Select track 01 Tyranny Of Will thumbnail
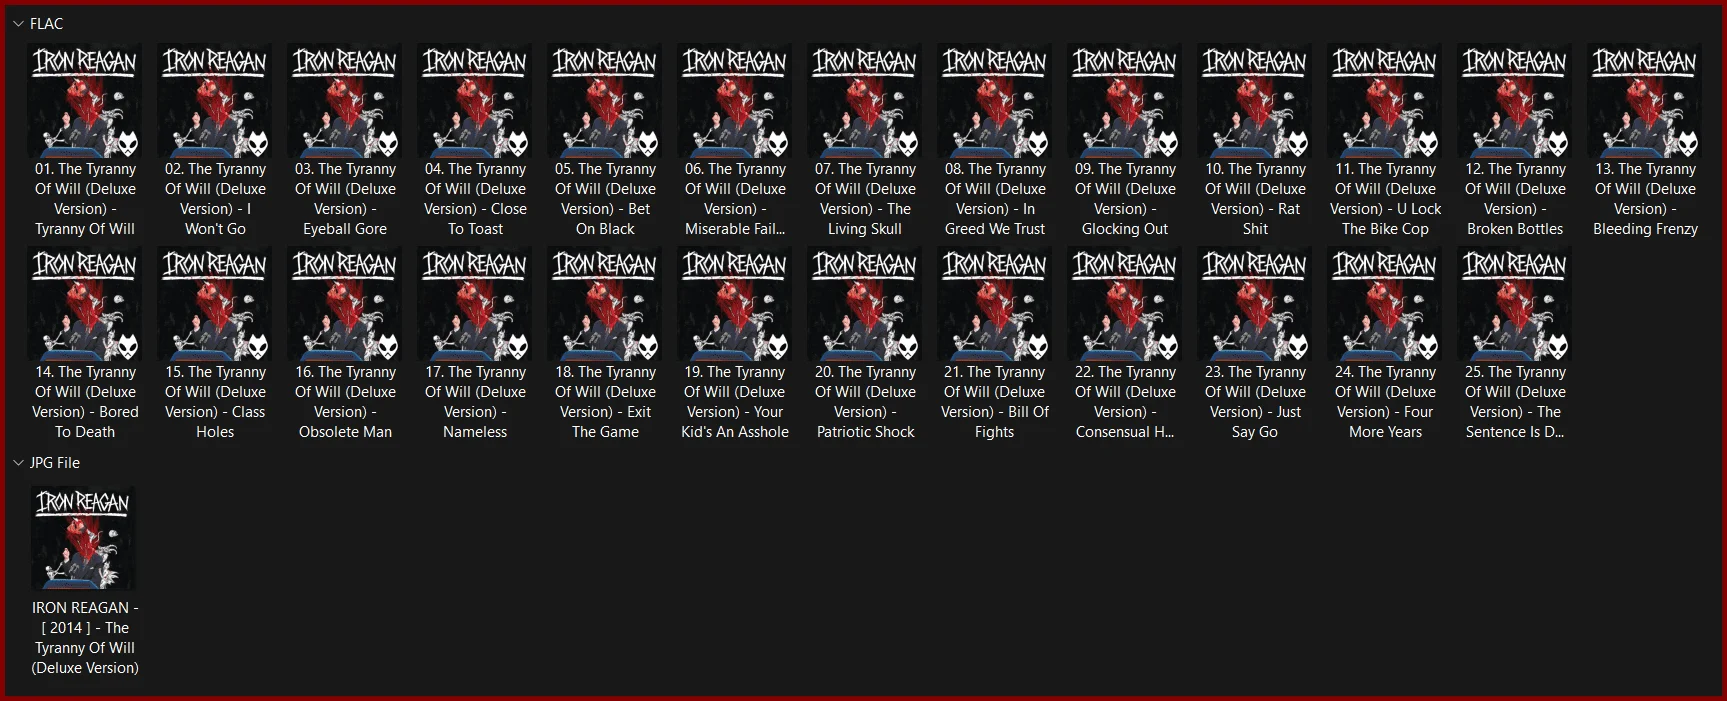This screenshot has width=1727, height=701. coord(85,100)
